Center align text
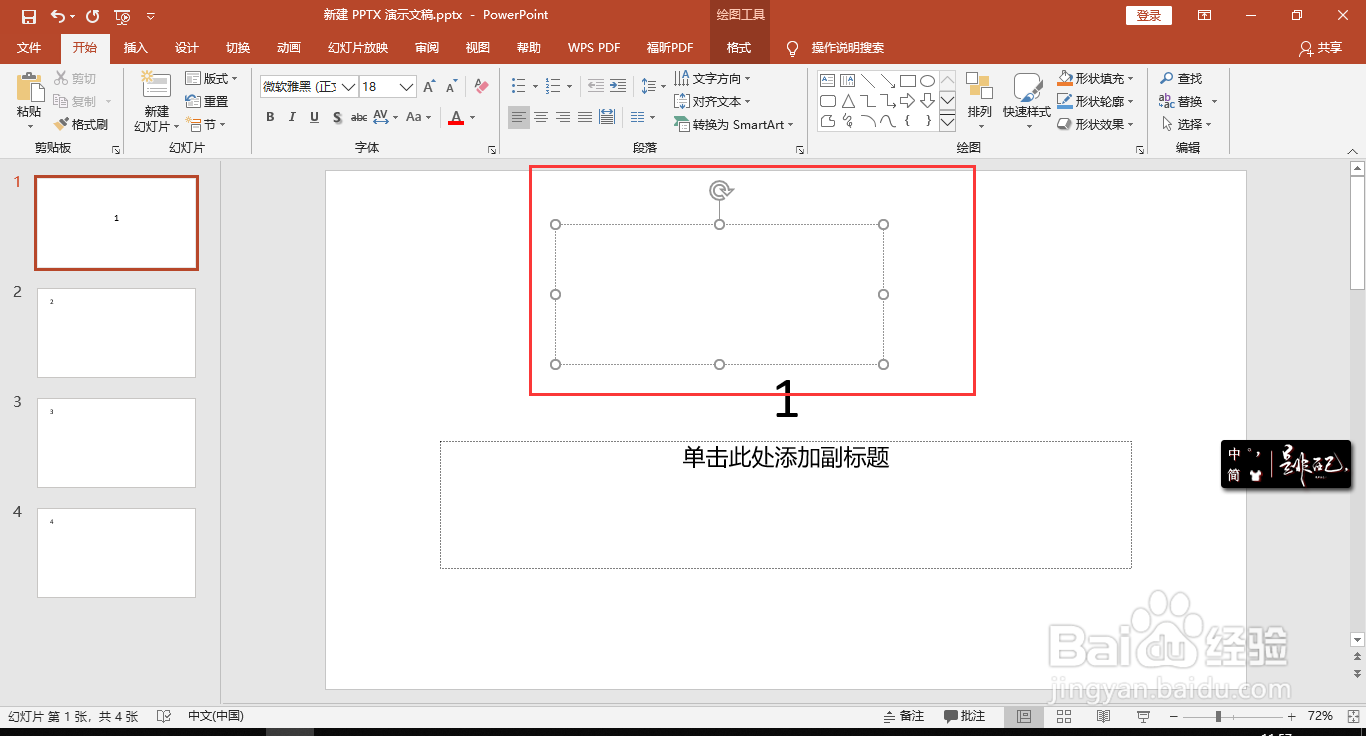1366x736 pixels. (x=541, y=118)
